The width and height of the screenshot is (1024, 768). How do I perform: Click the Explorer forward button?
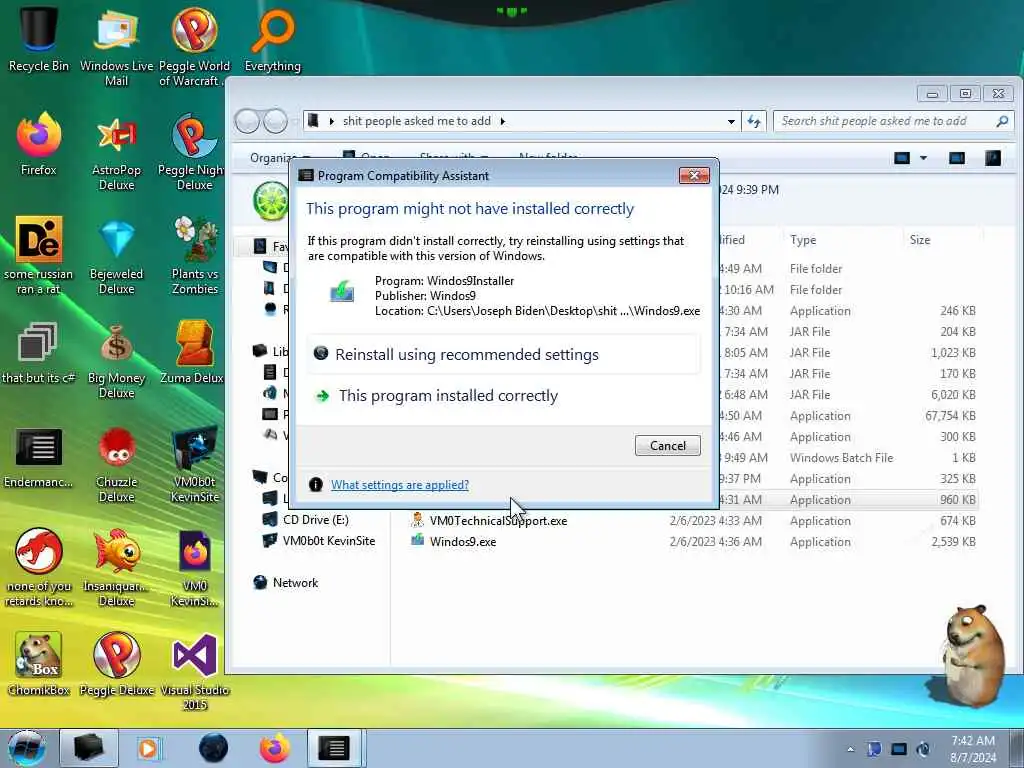click(x=275, y=121)
